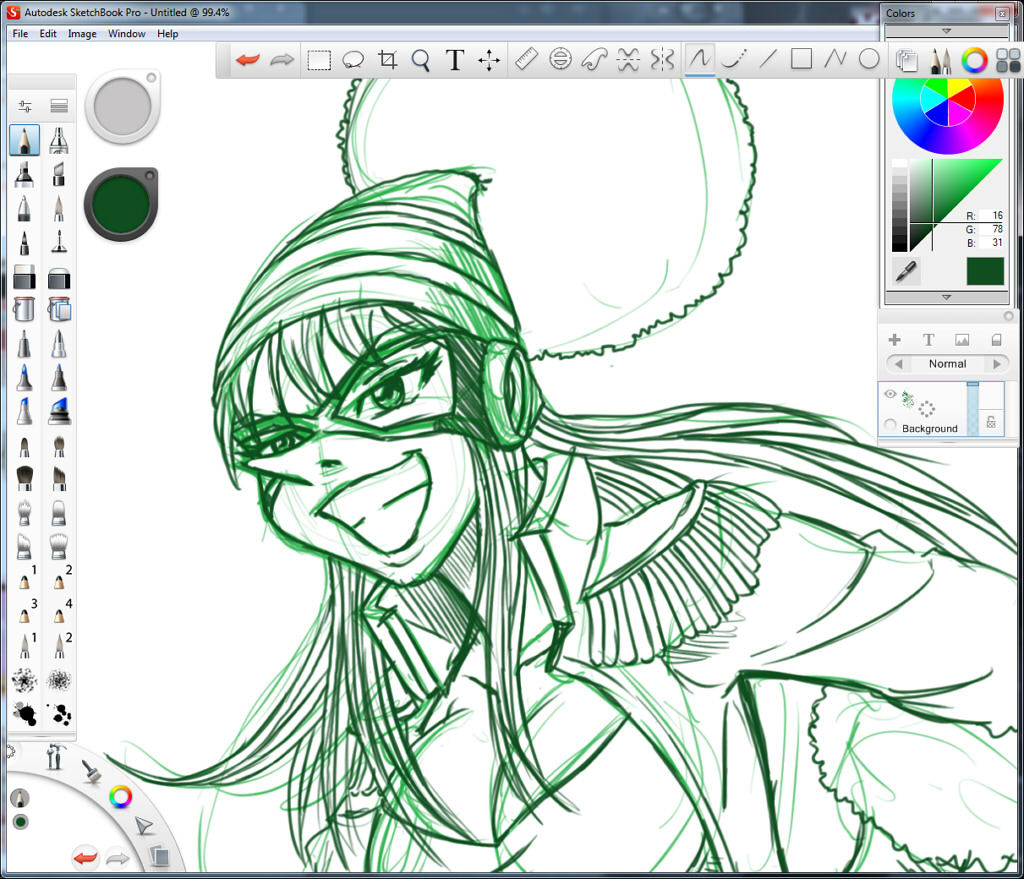1024x879 pixels.
Task: Click the G value field showing 78
Action: point(991,229)
